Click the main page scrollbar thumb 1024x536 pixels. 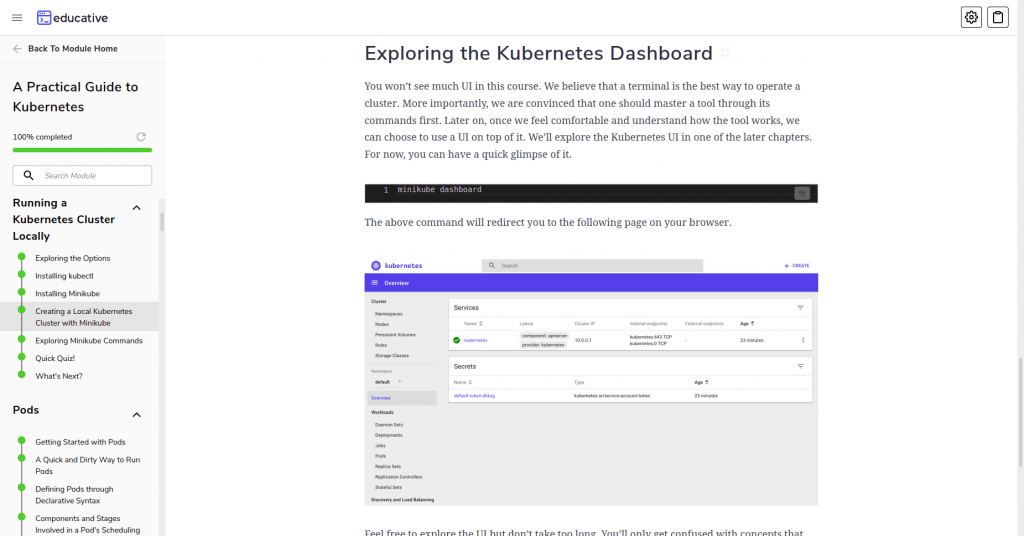[1020, 413]
